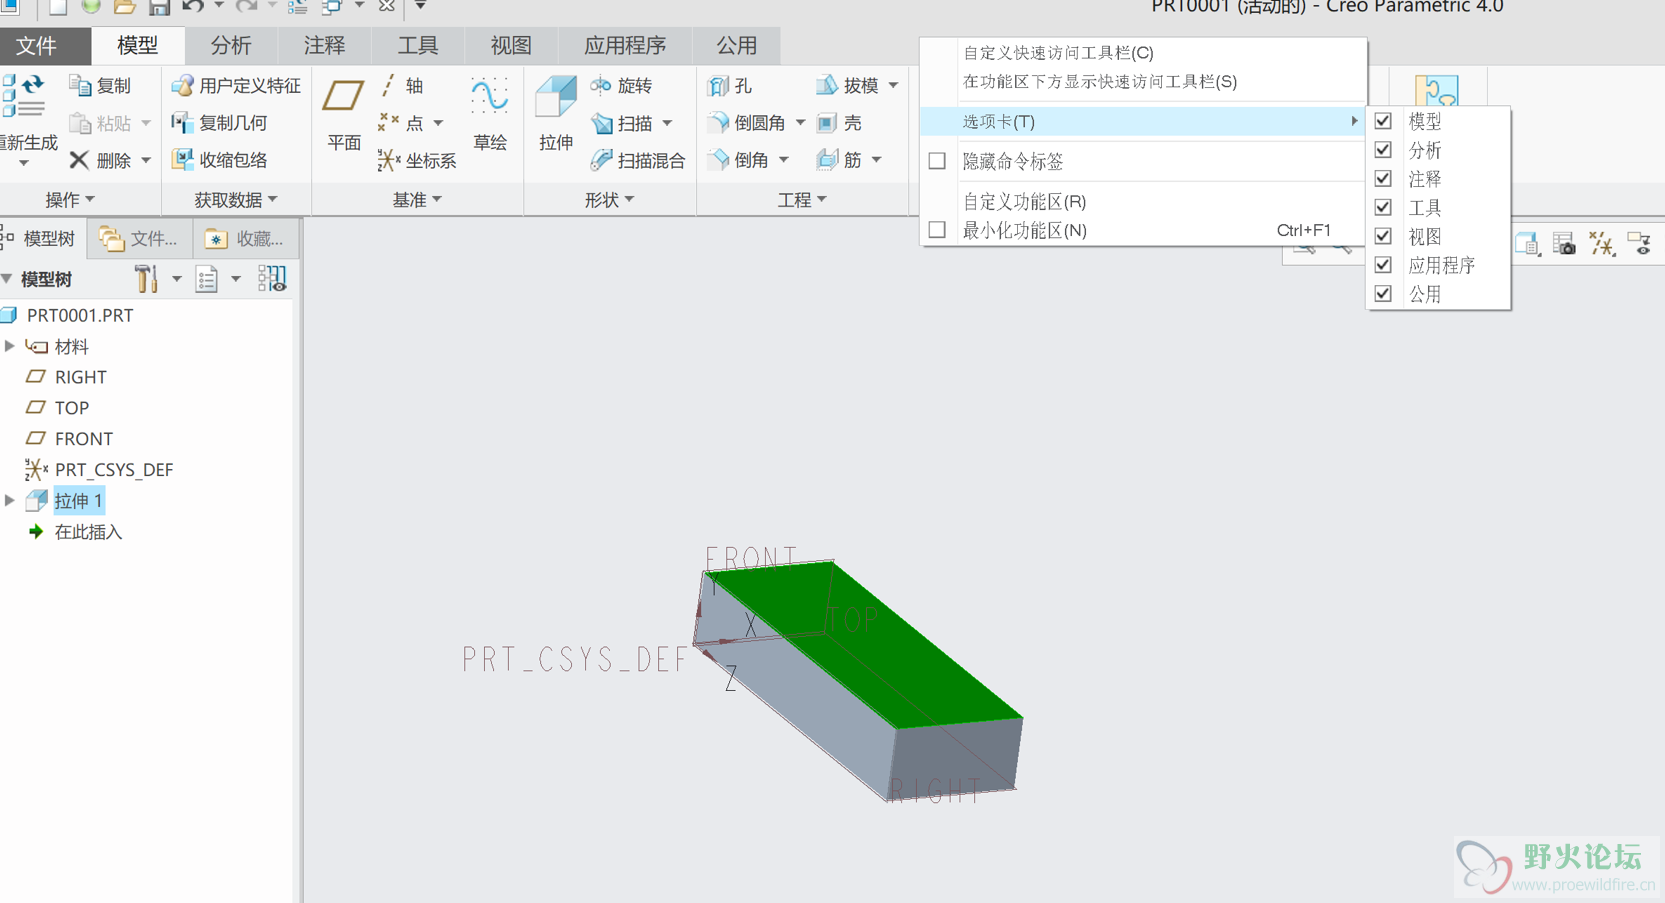The image size is (1665, 903).
Task: Expand the 操作 group dropdown
Action: [x=70, y=200]
